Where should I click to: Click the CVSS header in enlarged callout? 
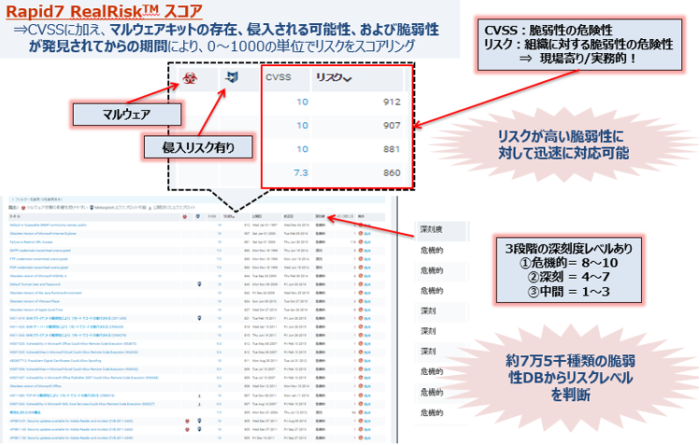tap(278, 77)
